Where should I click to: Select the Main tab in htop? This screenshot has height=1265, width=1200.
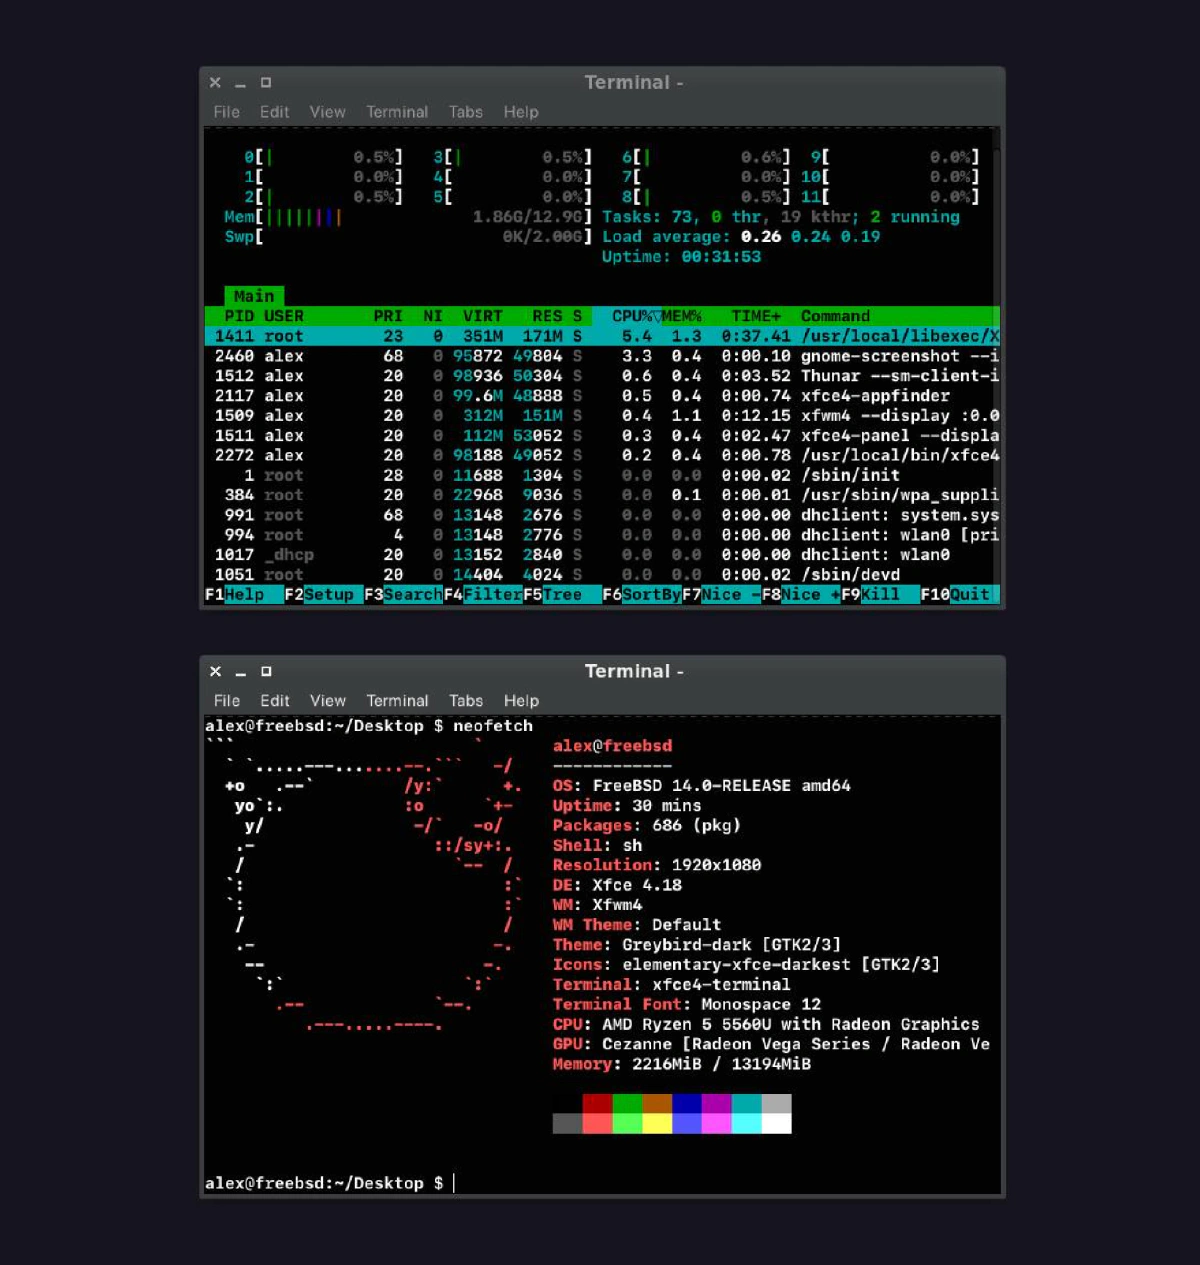254,296
